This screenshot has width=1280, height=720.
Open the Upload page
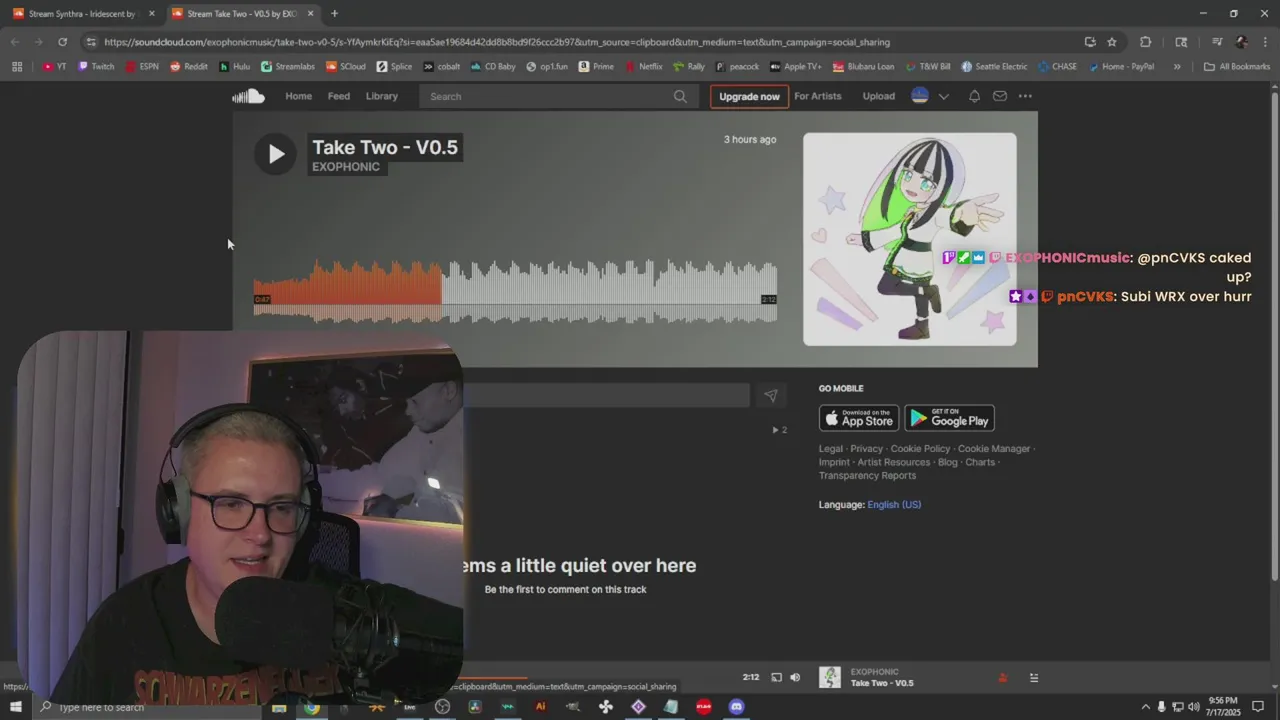click(878, 96)
